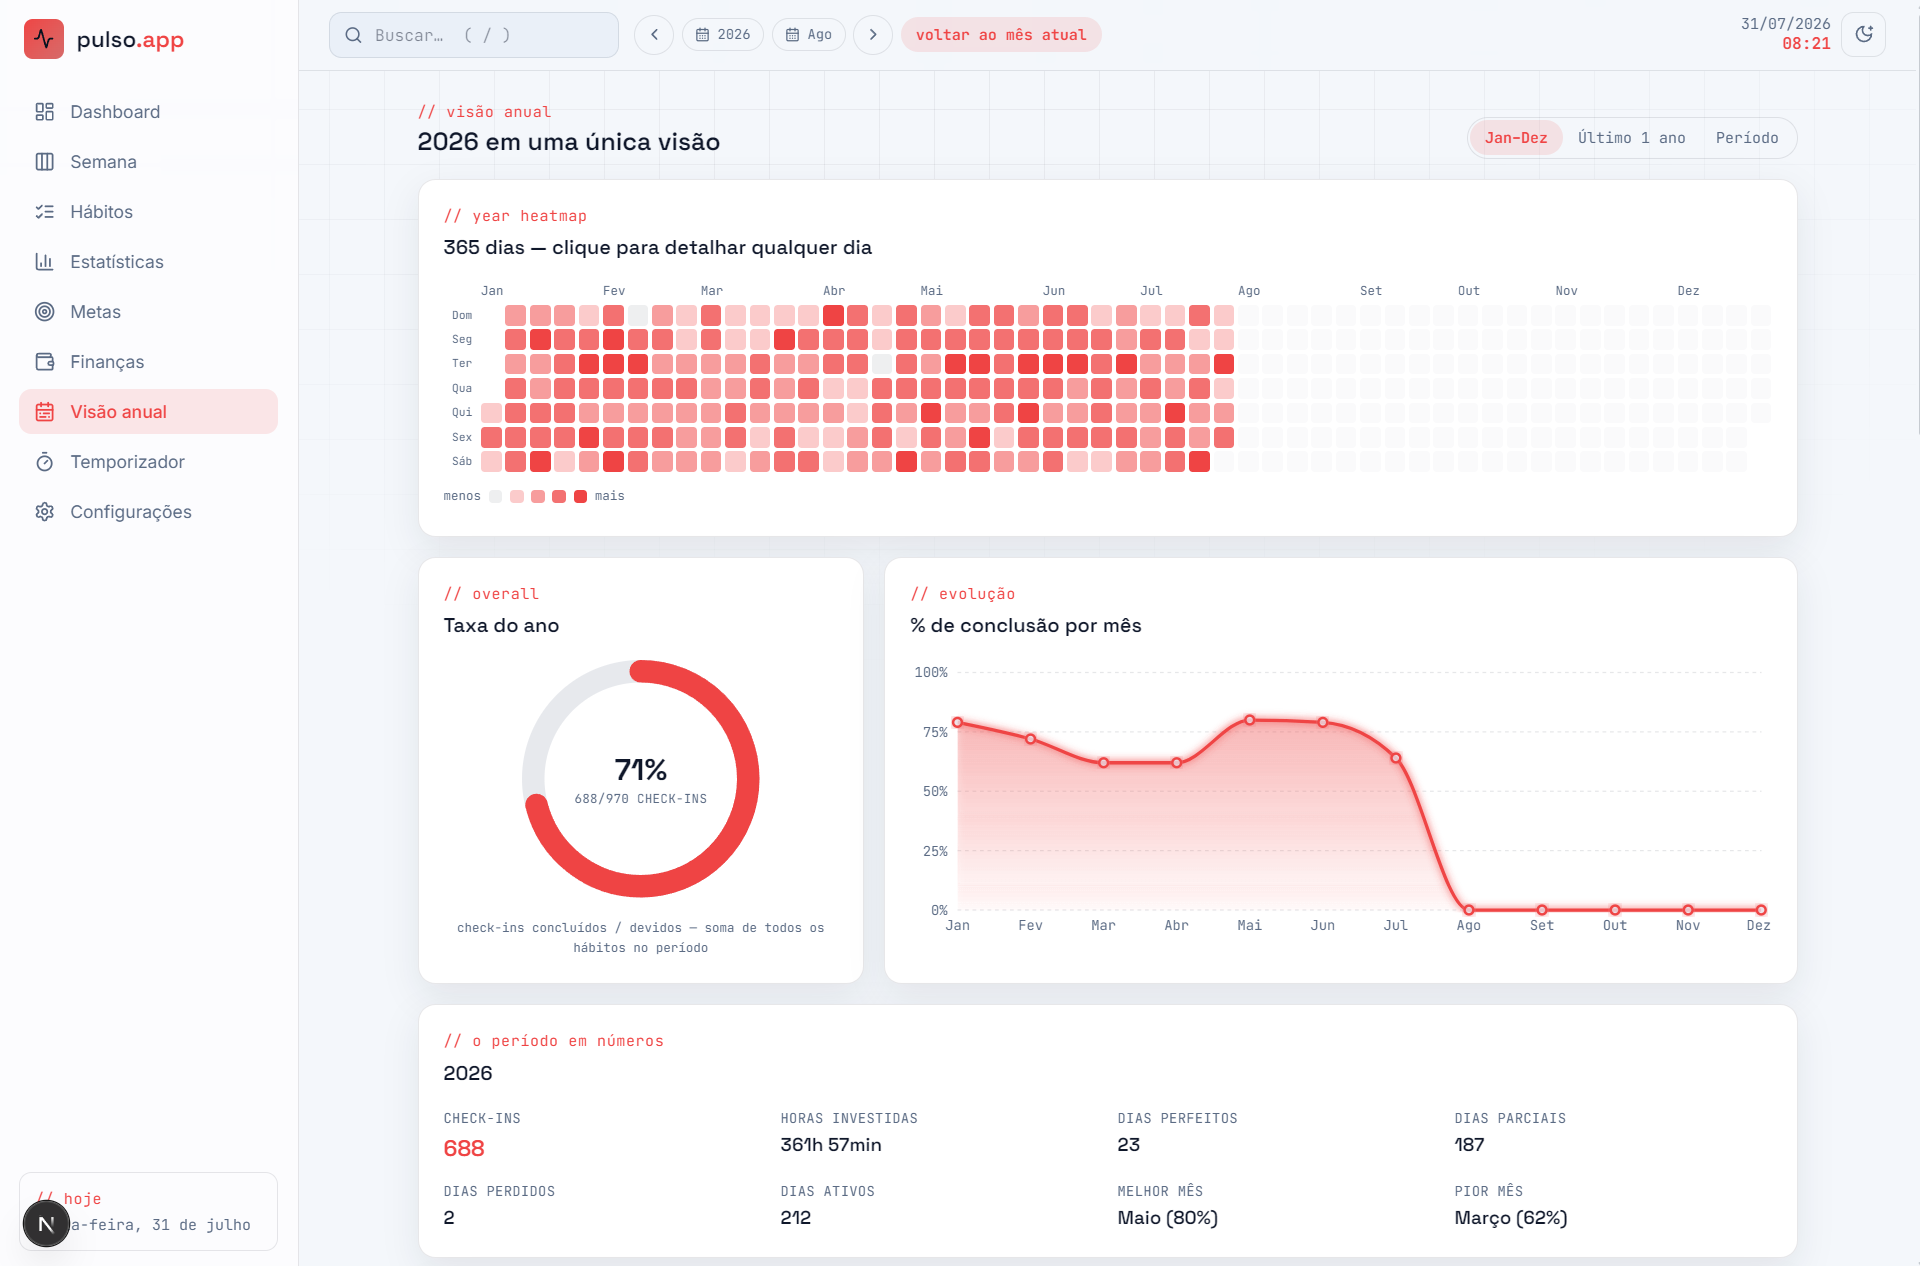This screenshot has width=1920, height=1266.
Task: Click the pulso.app logo icon
Action: (44, 39)
